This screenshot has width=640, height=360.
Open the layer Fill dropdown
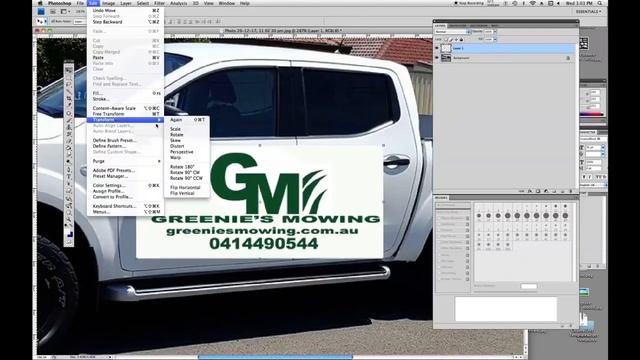click(x=495, y=40)
